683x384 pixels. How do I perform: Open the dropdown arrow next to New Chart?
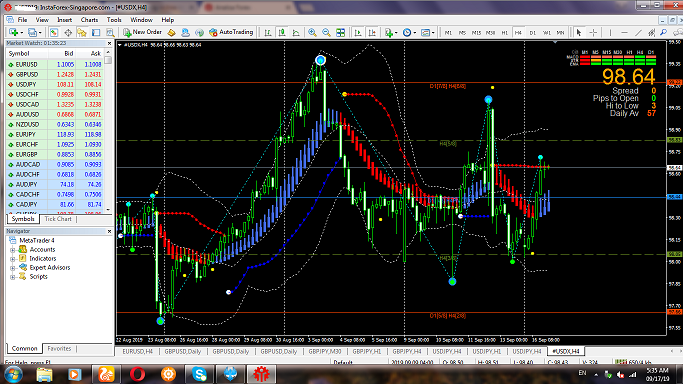(21, 33)
